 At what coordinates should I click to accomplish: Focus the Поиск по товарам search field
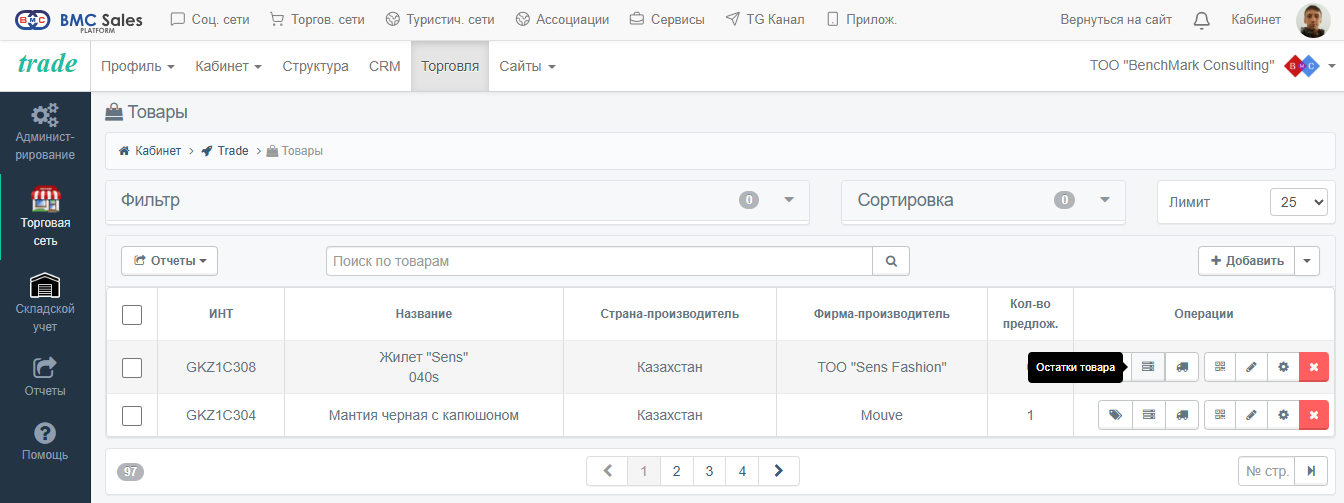pyautogui.click(x=599, y=261)
